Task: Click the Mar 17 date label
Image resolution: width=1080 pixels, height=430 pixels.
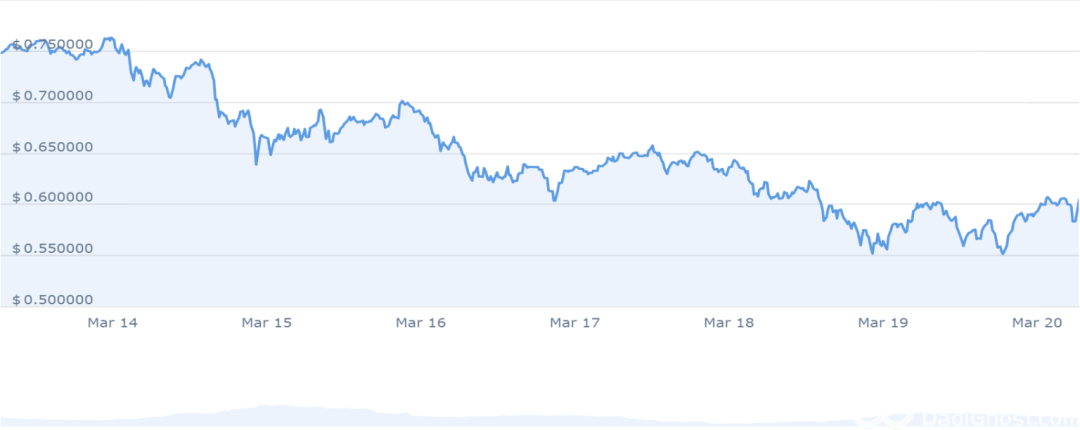Action: 575,323
